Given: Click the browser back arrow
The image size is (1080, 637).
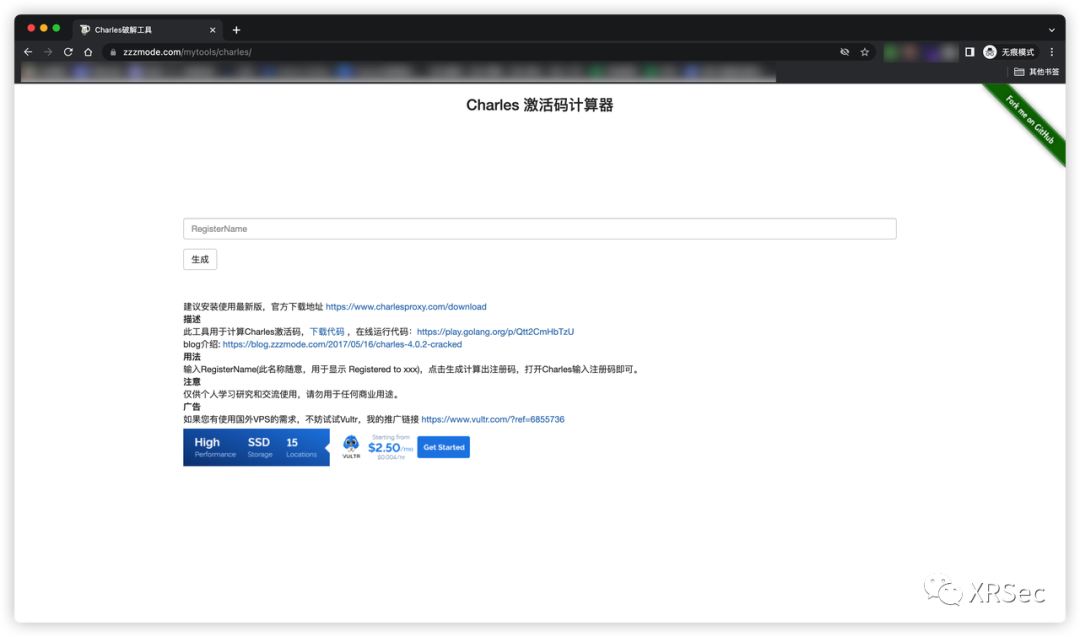Looking at the screenshot, I should [x=28, y=52].
